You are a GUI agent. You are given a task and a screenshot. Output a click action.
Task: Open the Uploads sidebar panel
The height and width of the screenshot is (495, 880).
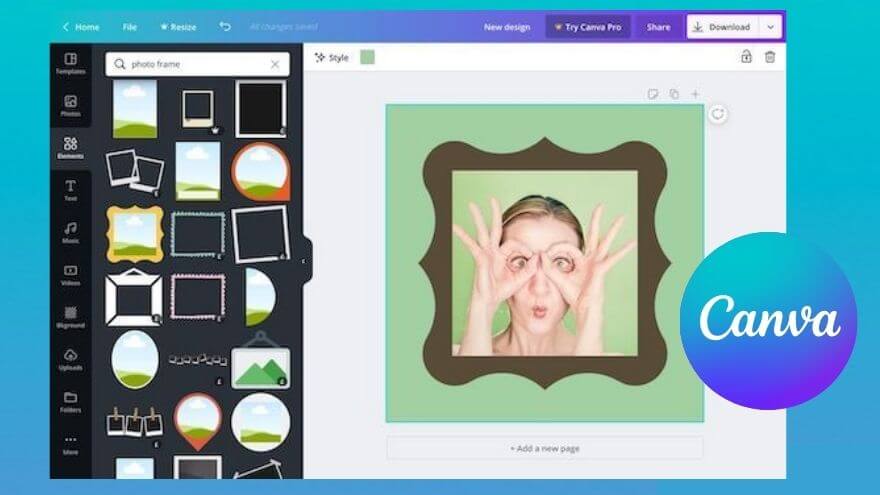click(x=70, y=359)
